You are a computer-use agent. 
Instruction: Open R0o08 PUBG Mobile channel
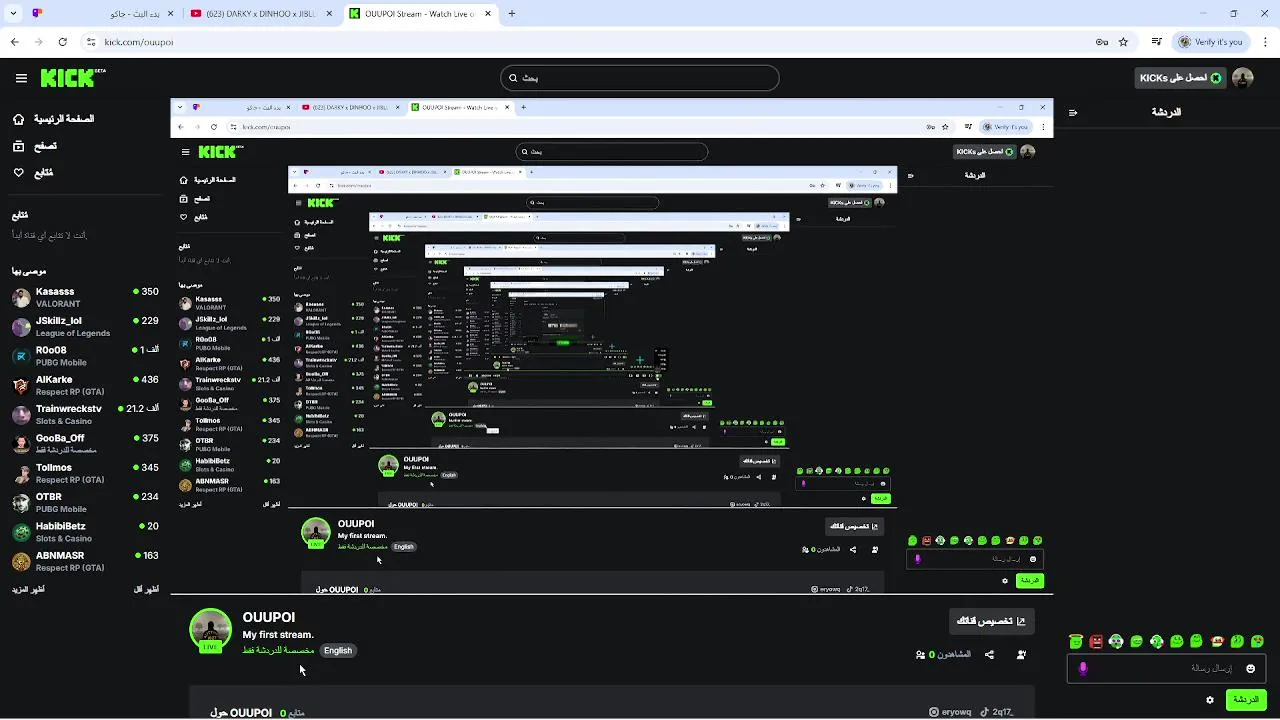[85, 356]
